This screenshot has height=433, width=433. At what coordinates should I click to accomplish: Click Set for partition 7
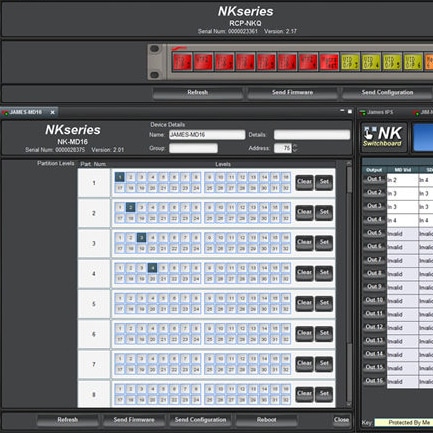(324, 364)
